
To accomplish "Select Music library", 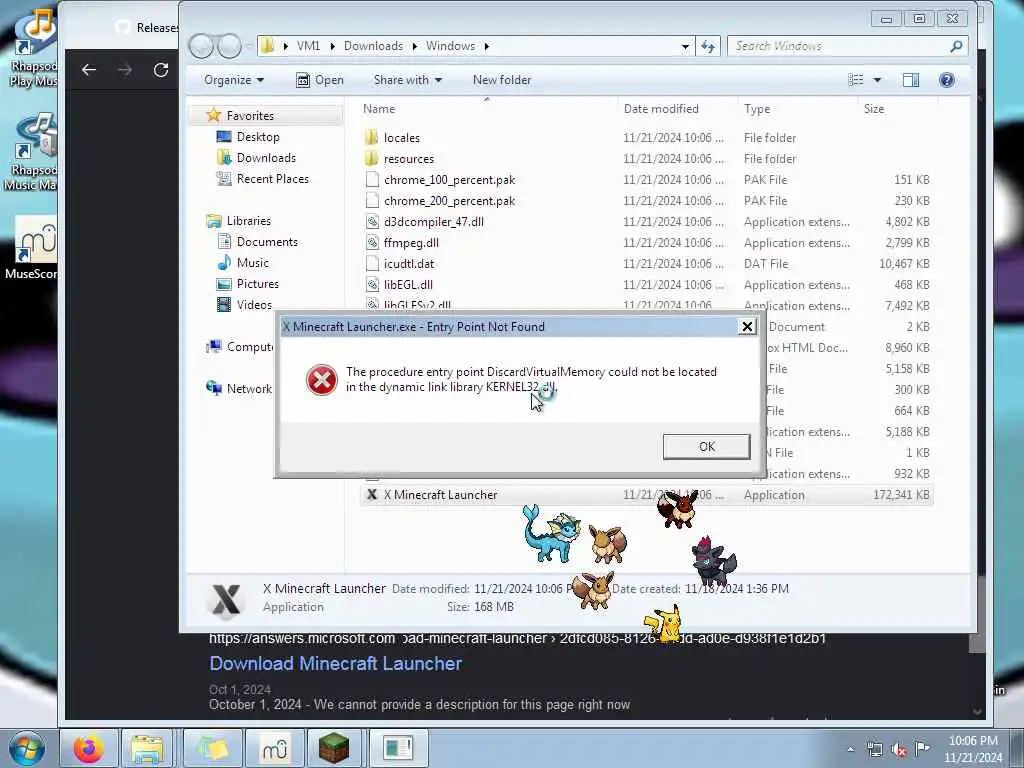I will click(252, 263).
